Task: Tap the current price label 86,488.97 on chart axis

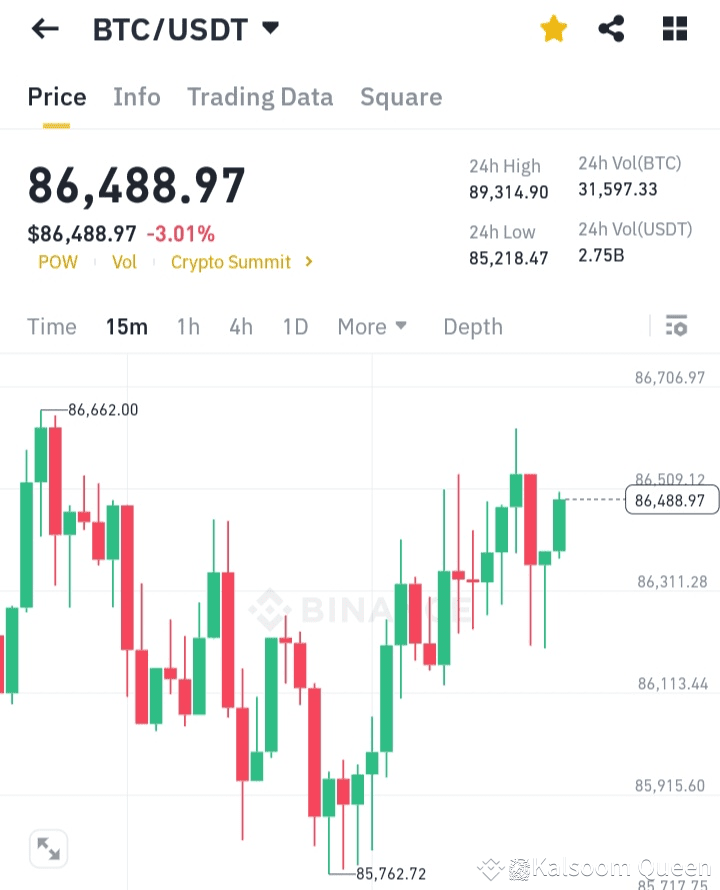Action: click(x=670, y=500)
